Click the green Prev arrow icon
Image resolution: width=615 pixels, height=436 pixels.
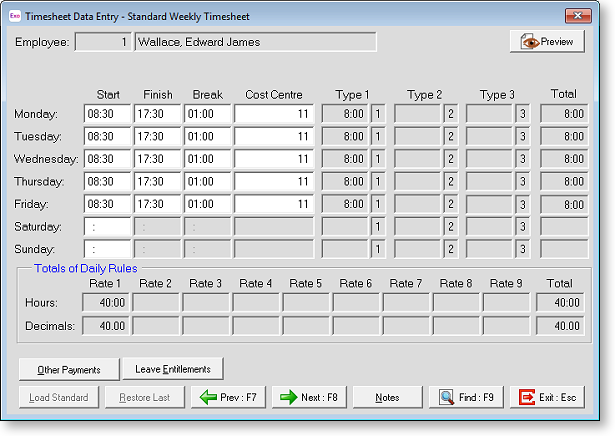[208, 398]
